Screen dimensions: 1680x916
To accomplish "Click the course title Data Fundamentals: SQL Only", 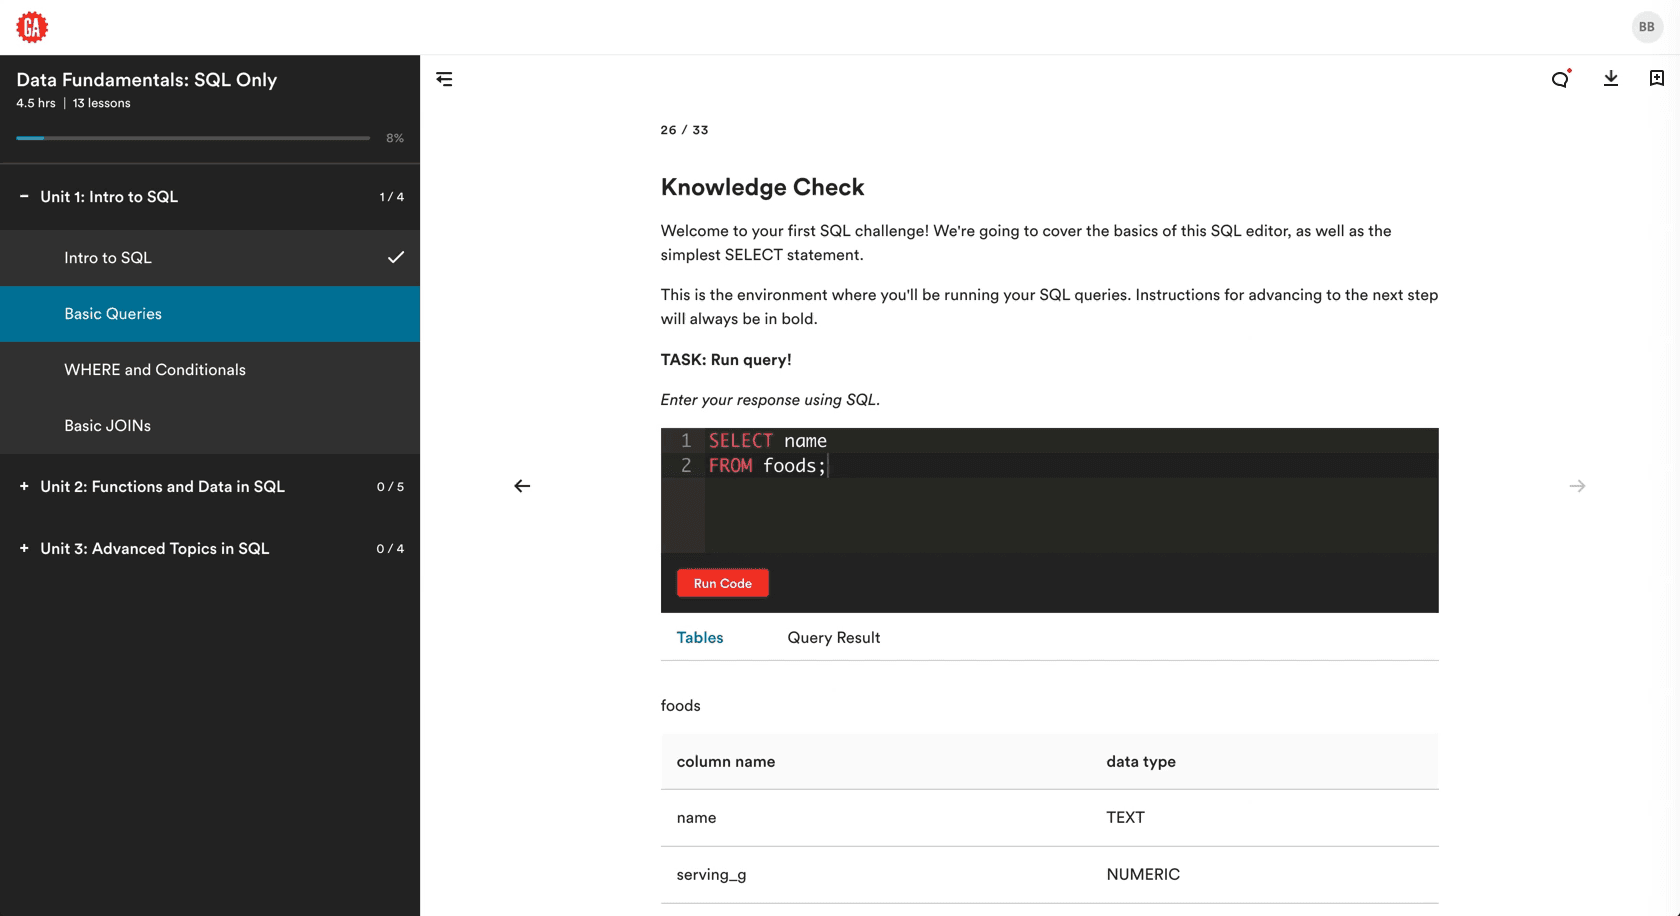I will (147, 80).
